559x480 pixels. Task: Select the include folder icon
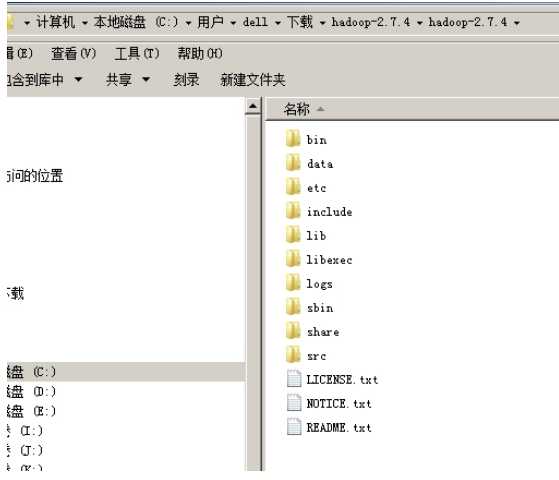coord(293,211)
